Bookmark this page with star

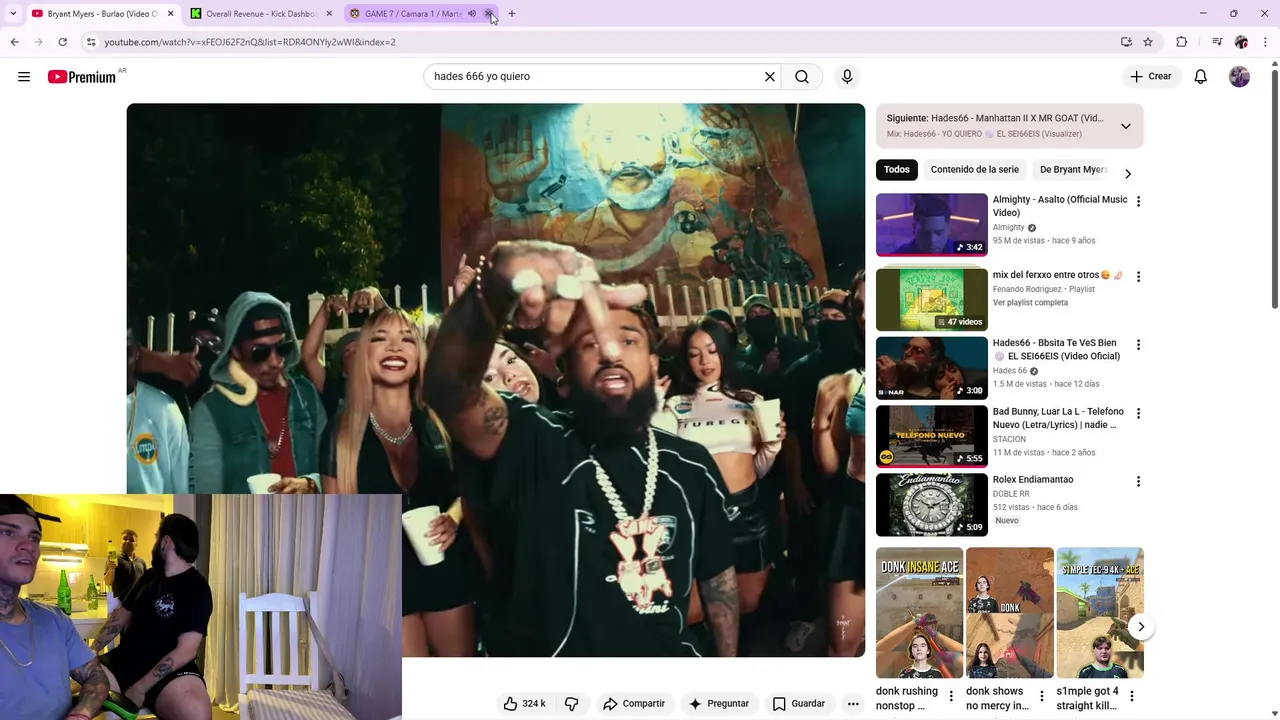point(1148,42)
